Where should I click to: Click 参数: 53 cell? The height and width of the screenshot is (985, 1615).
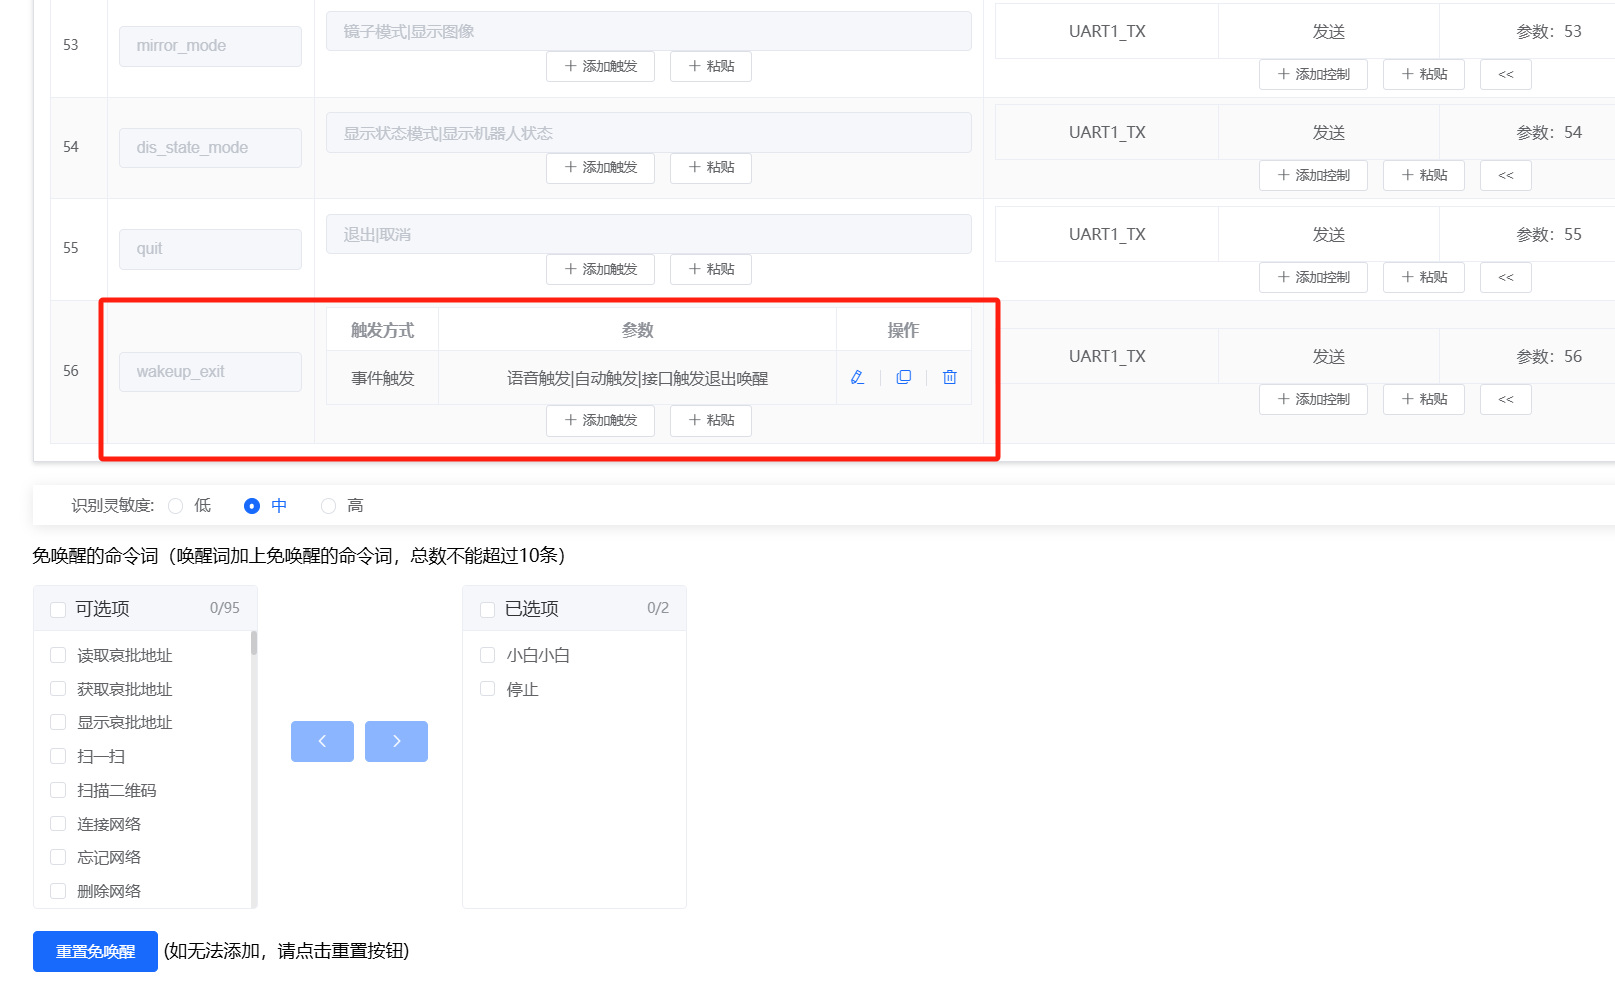pos(1527,31)
